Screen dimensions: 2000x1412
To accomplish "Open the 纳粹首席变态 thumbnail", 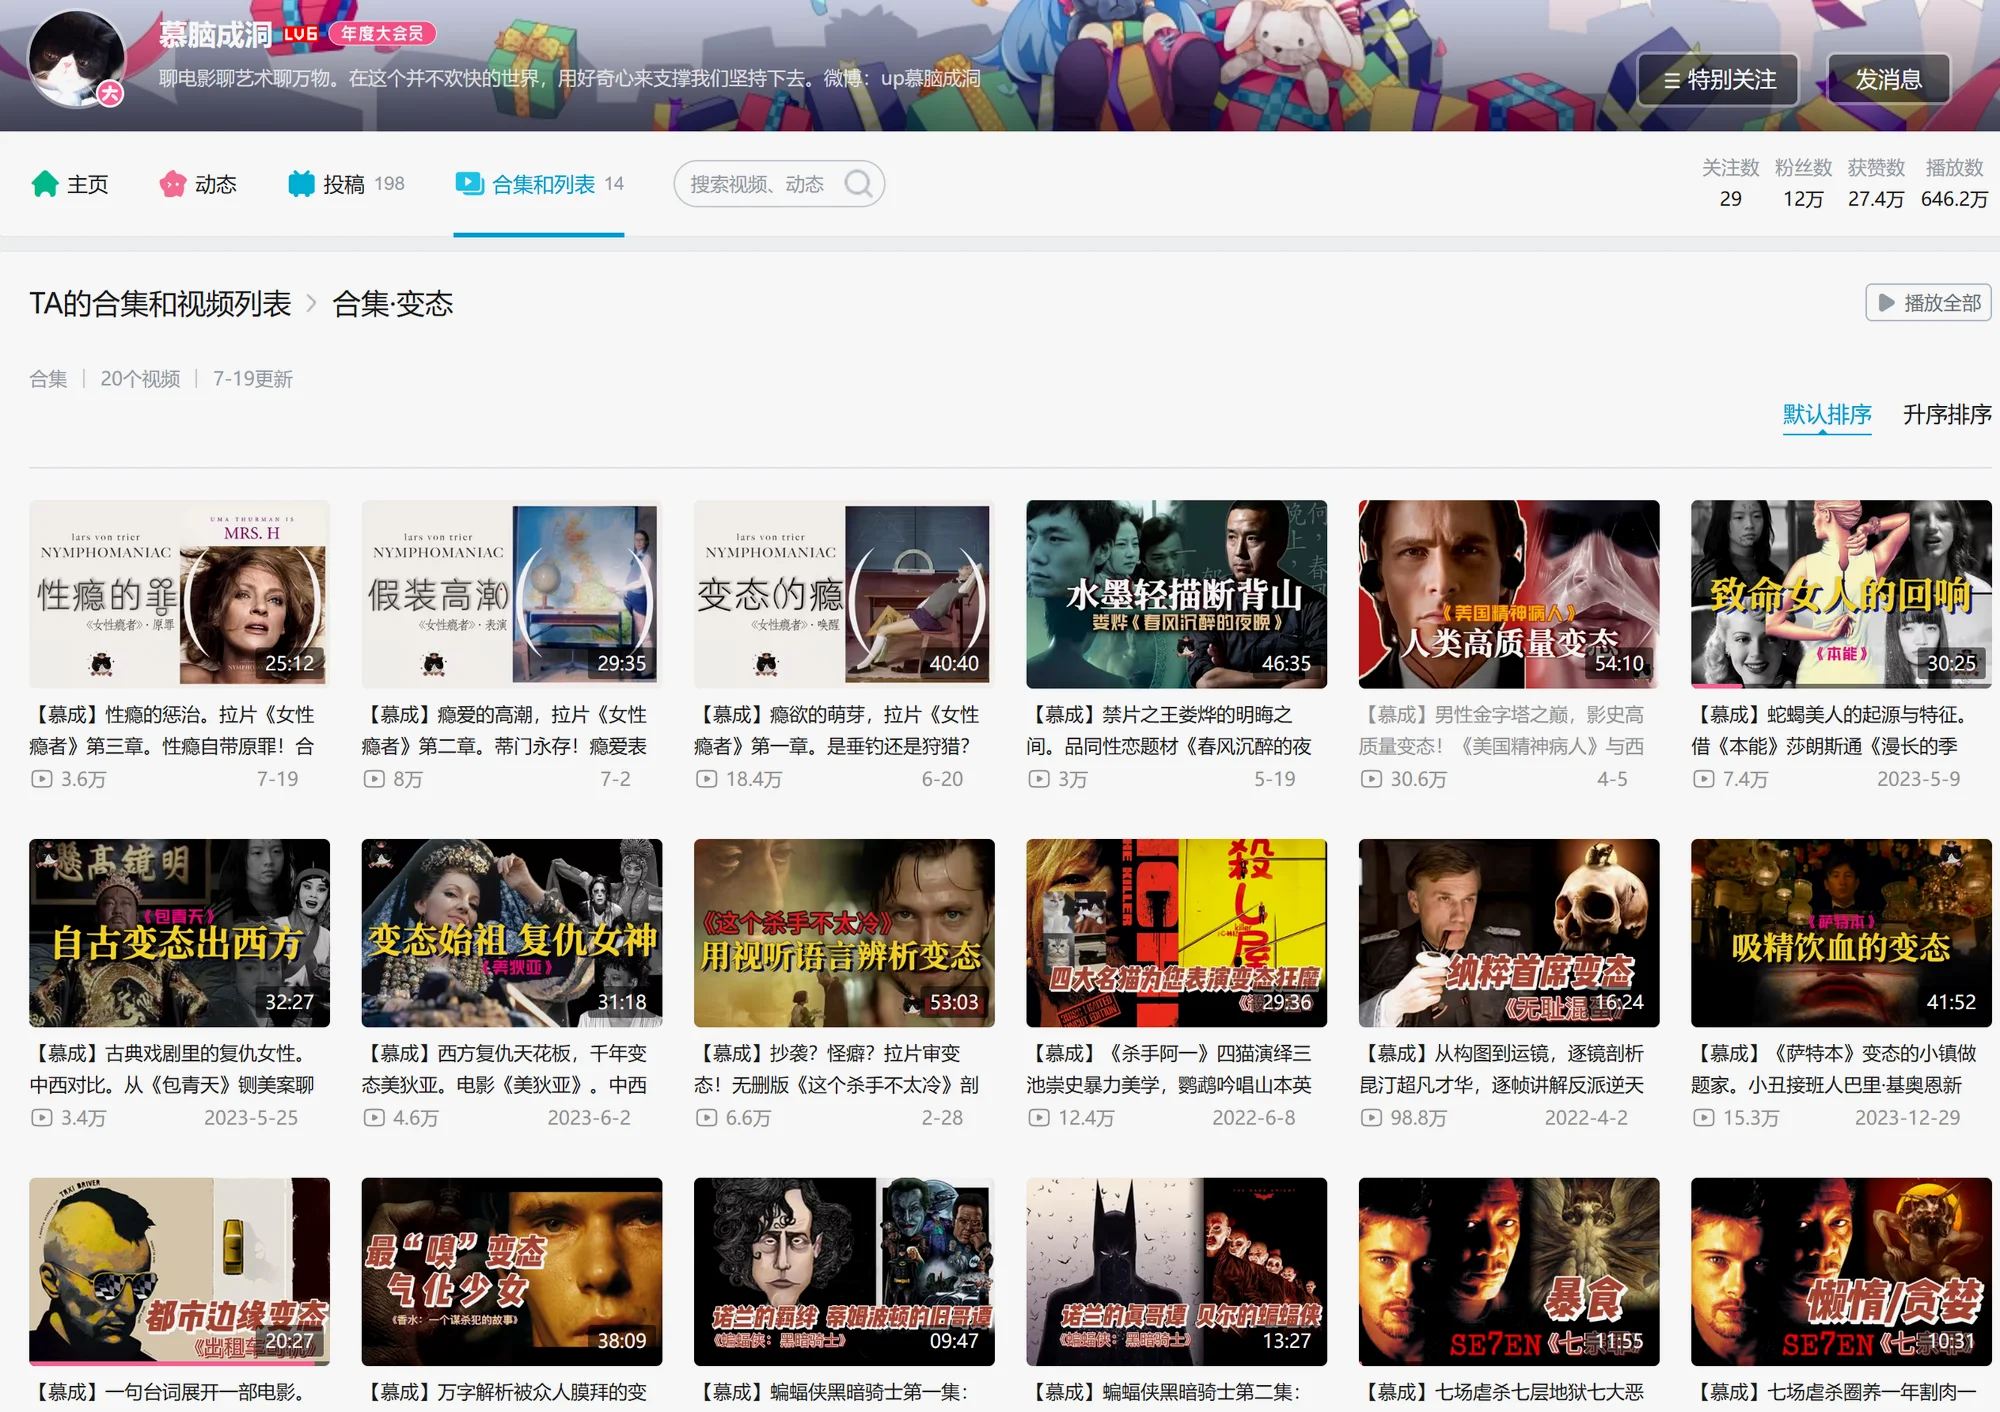I will 1509,933.
